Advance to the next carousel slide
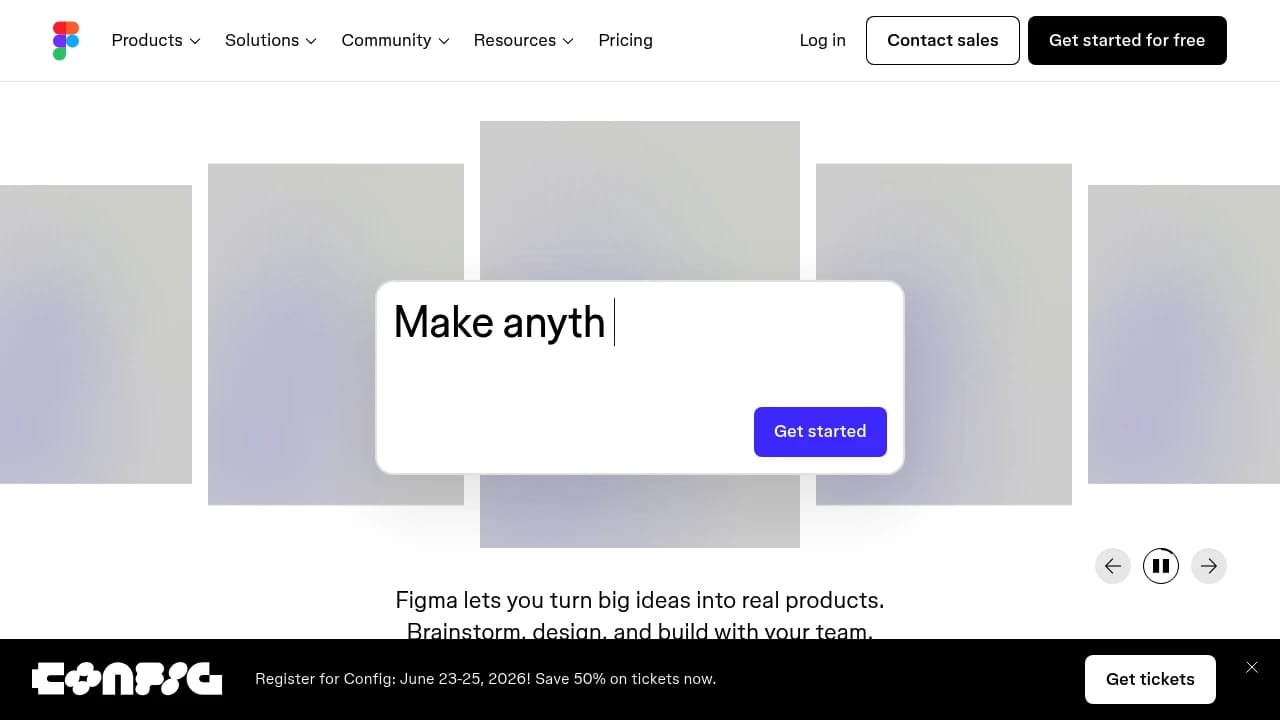This screenshot has height=720, width=1280. [1208, 566]
